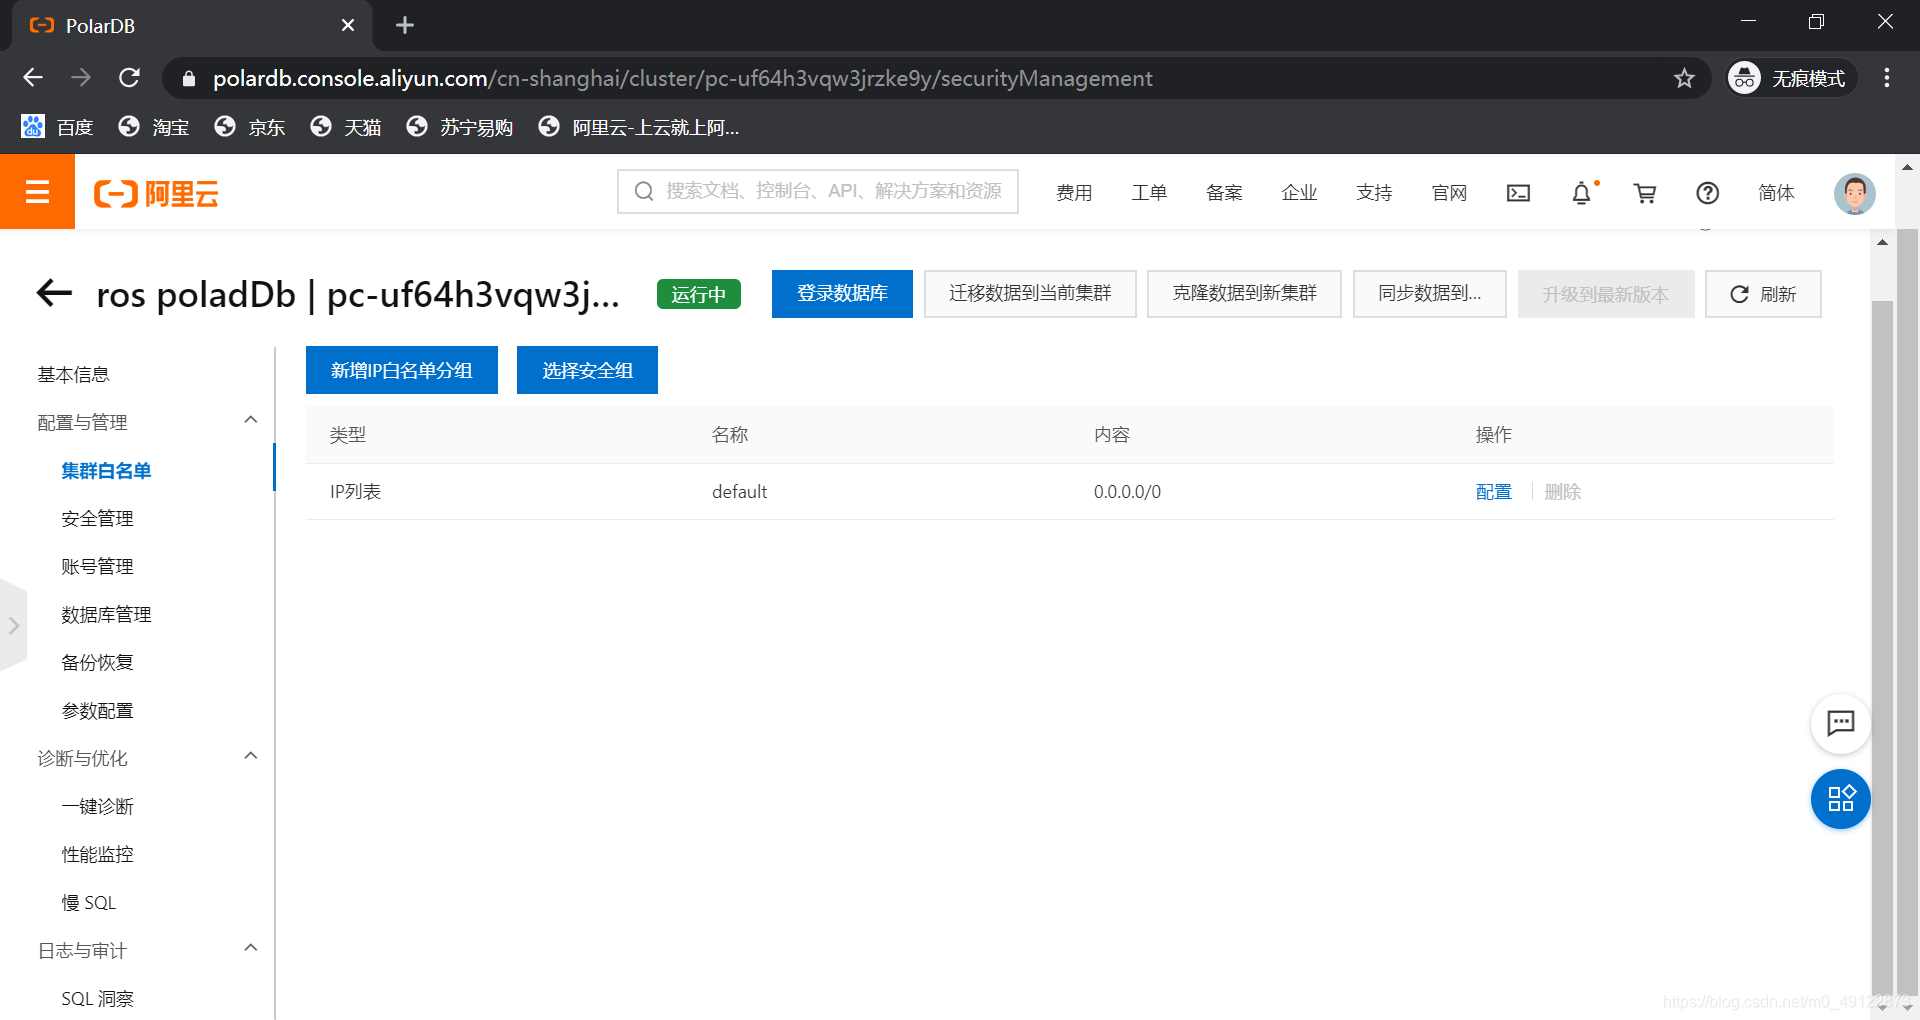Open the help question mark icon
This screenshot has width=1920, height=1020.
tap(1707, 193)
